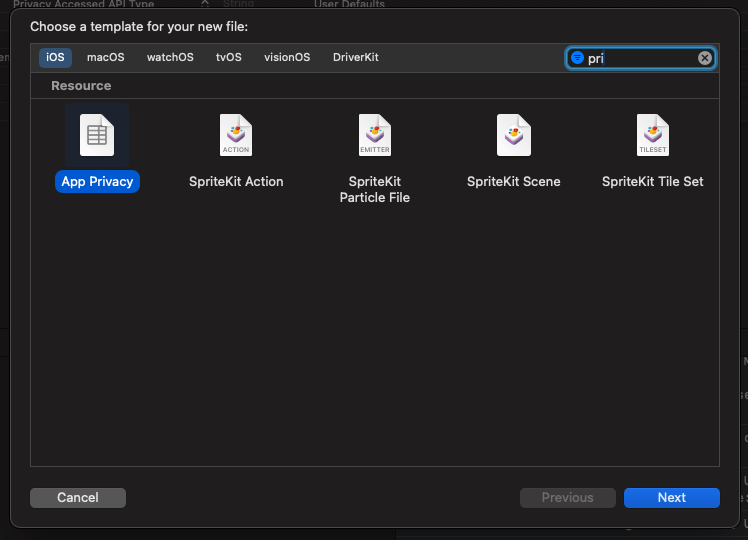The width and height of the screenshot is (748, 540).
Task: Clear the search text with X button
Action: click(705, 58)
